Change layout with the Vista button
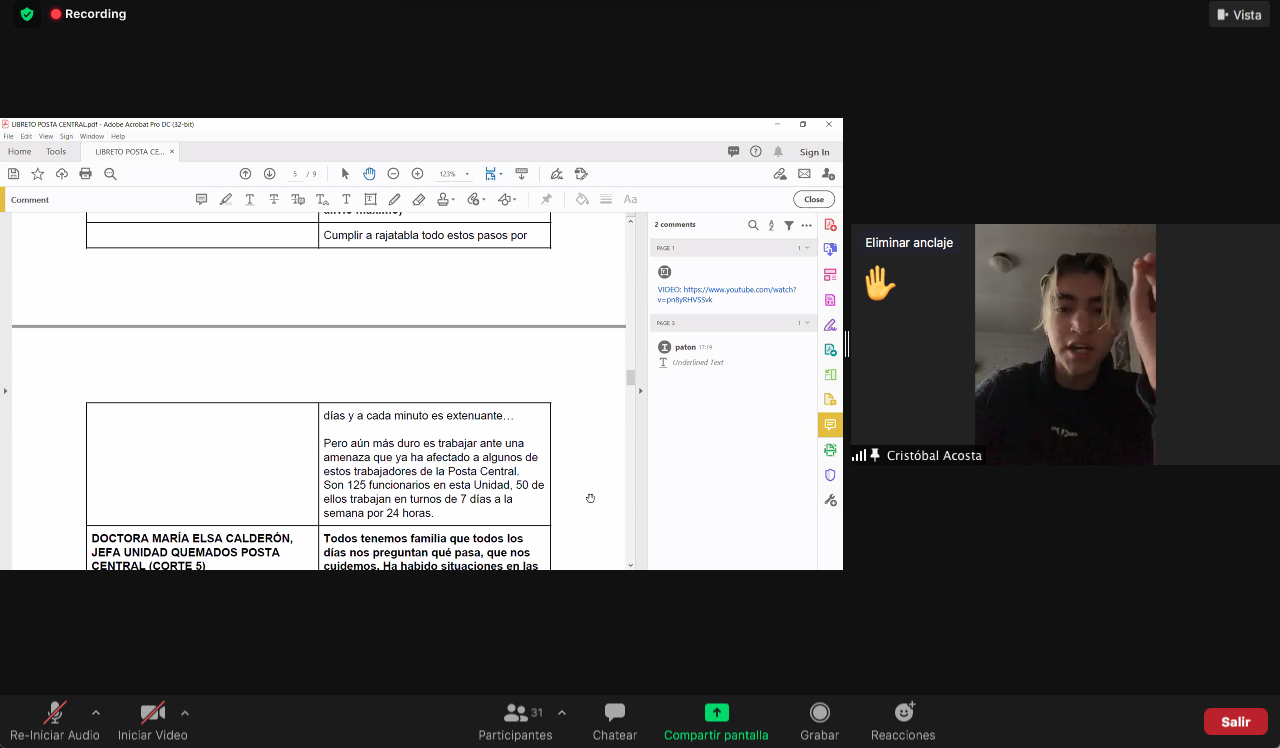Image resolution: width=1280 pixels, height=748 pixels. [x=1239, y=15]
